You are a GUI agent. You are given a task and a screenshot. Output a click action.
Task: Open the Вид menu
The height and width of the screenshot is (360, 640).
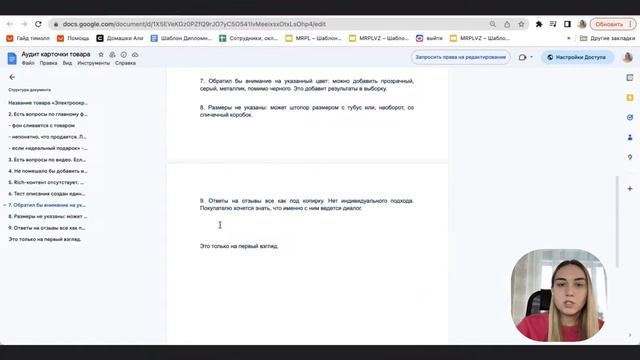click(x=67, y=63)
